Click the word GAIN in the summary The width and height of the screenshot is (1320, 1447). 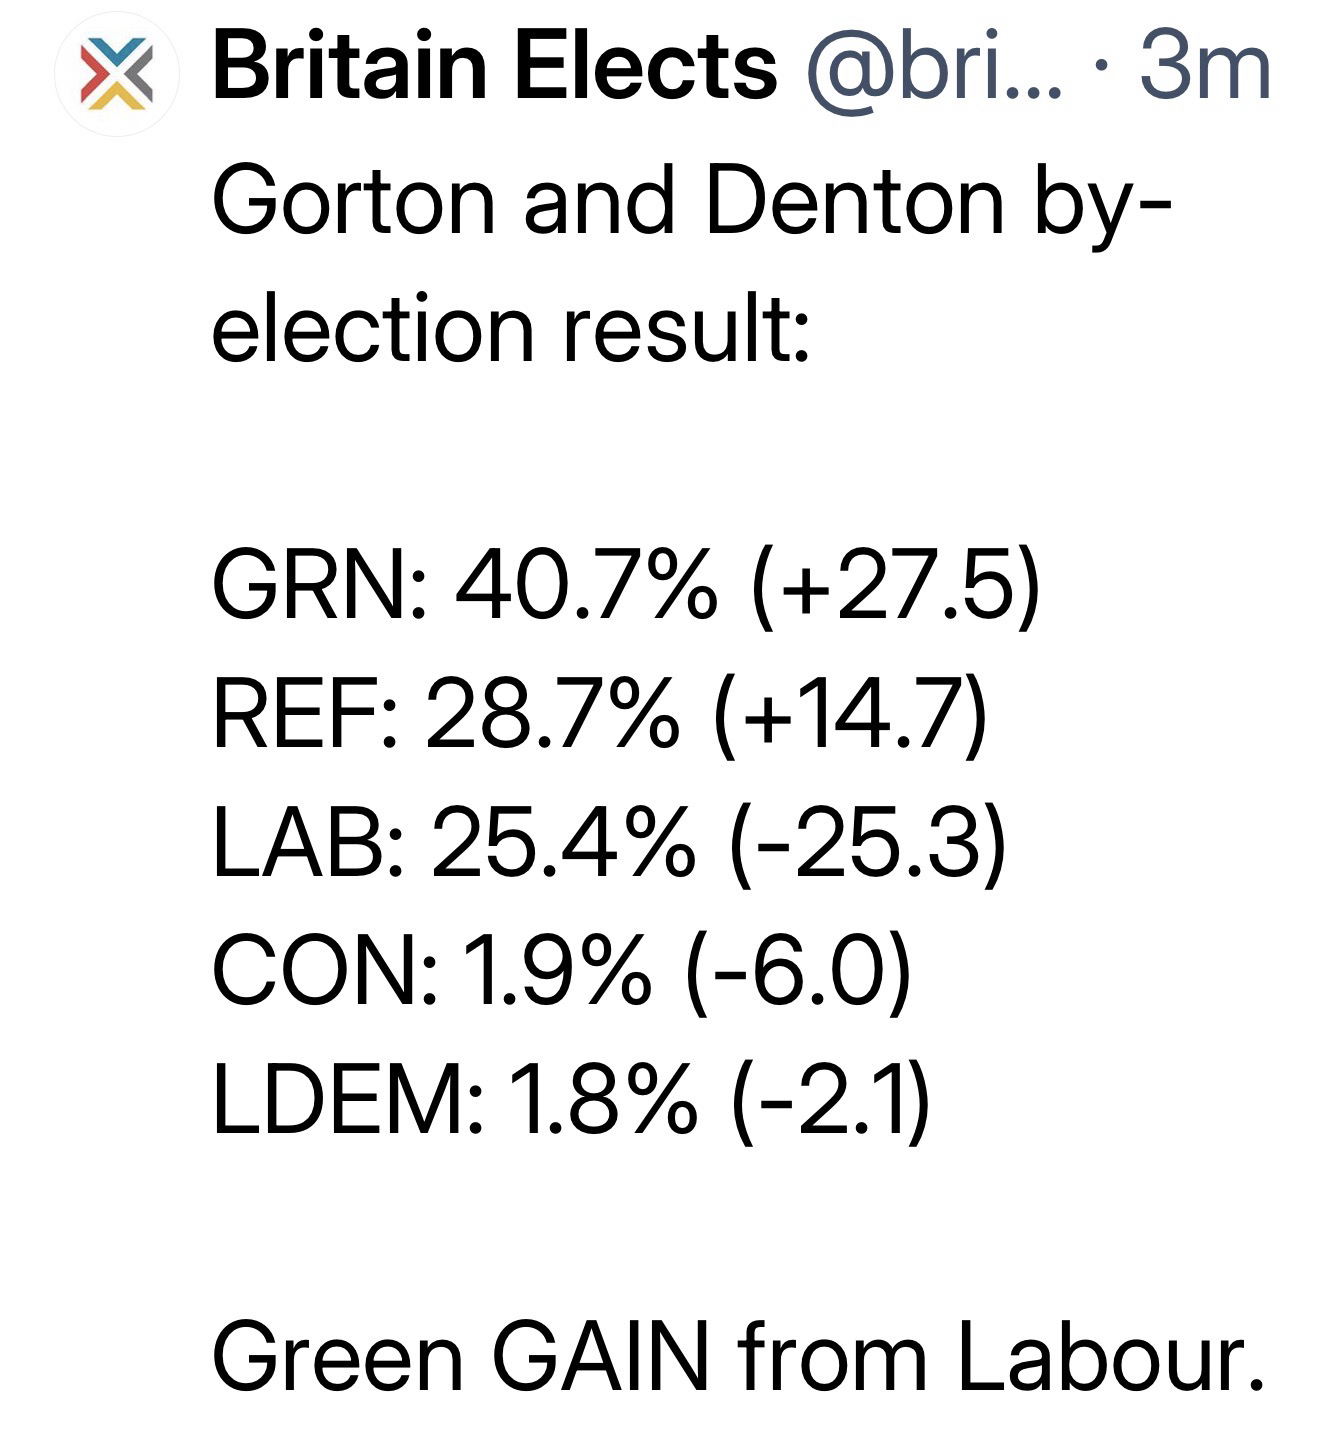[x=600, y=1357]
